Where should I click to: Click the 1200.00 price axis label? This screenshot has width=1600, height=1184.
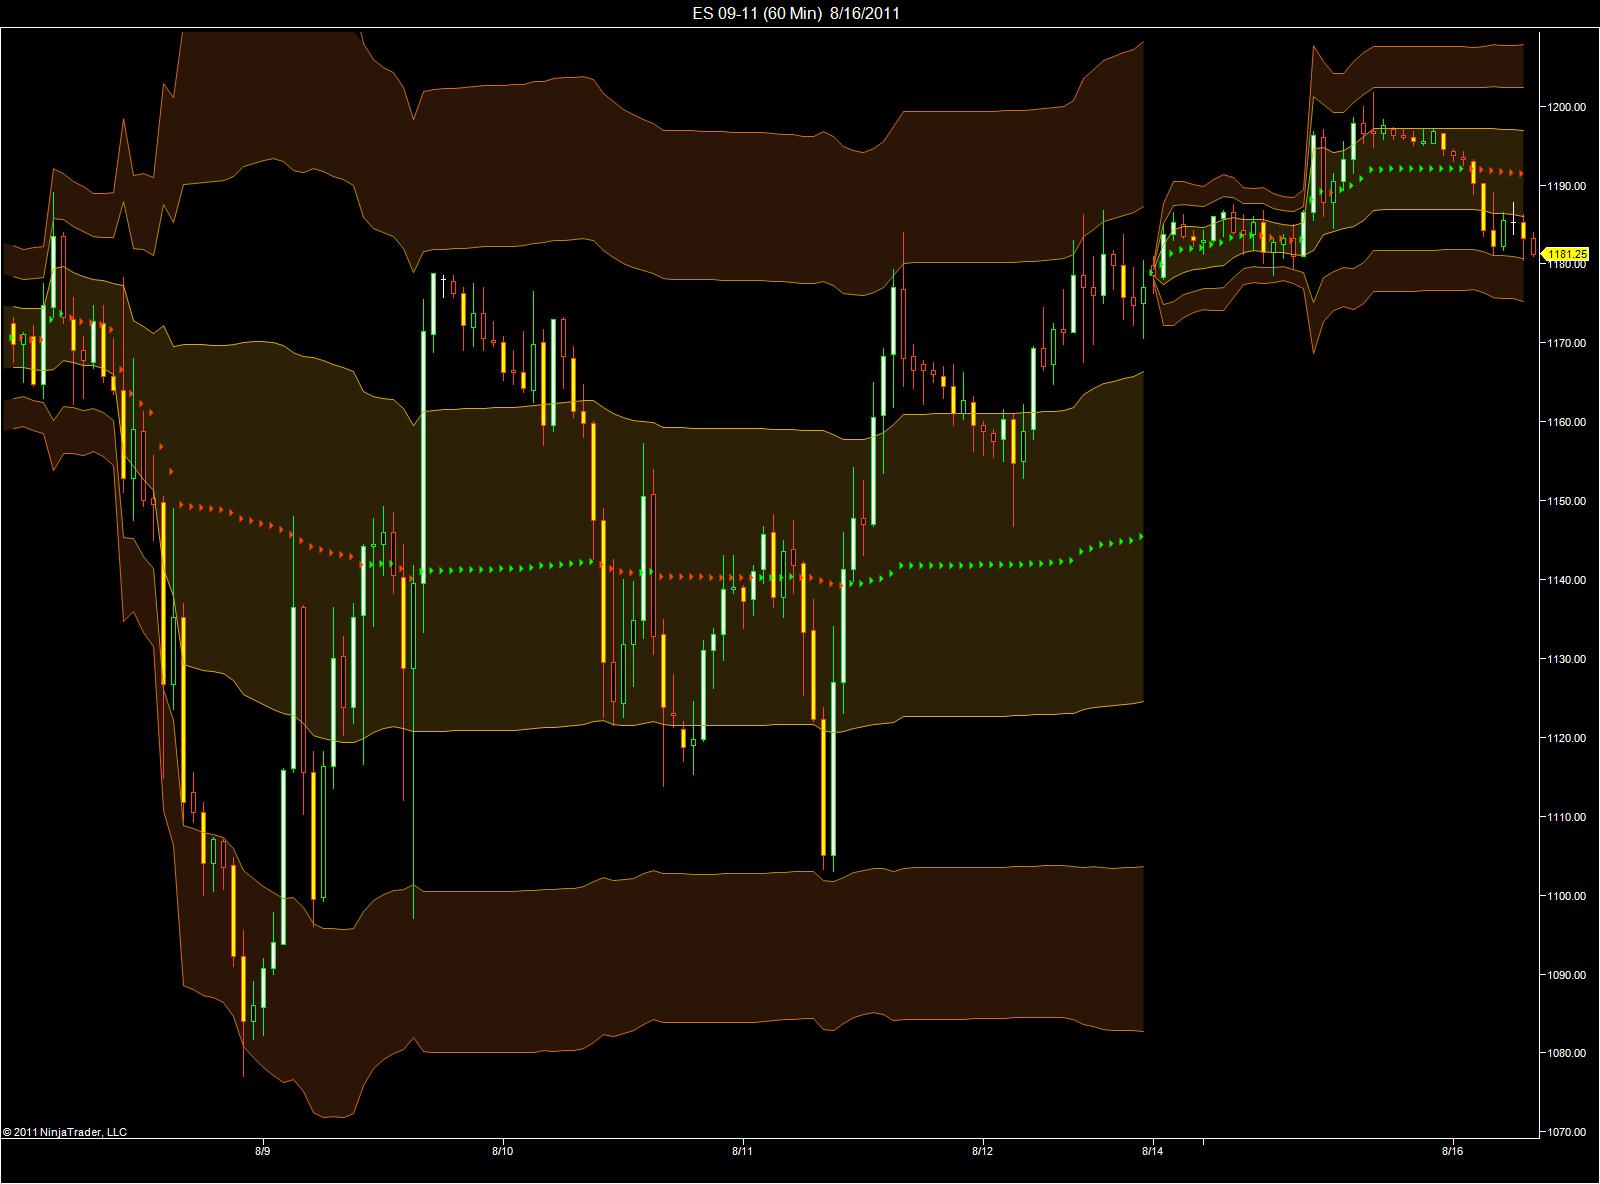(1569, 107)
